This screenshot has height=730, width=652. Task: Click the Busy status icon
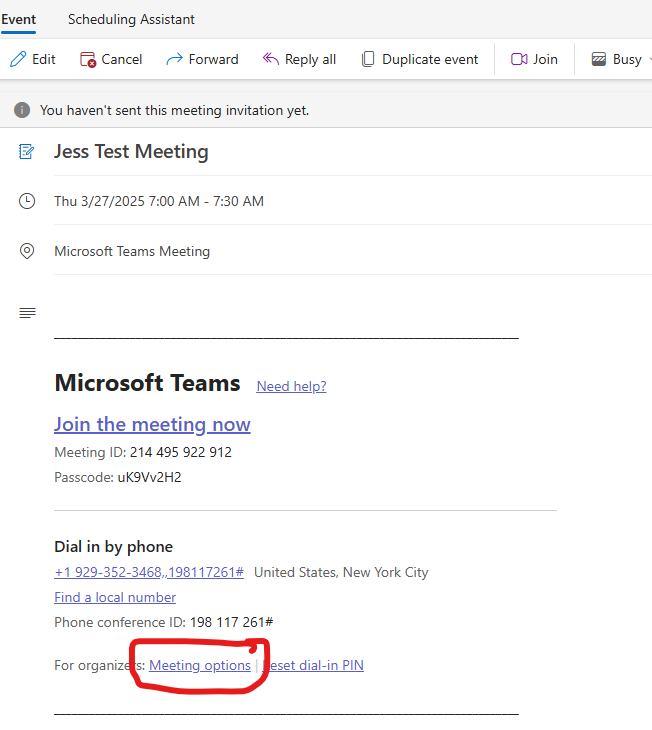599,60
